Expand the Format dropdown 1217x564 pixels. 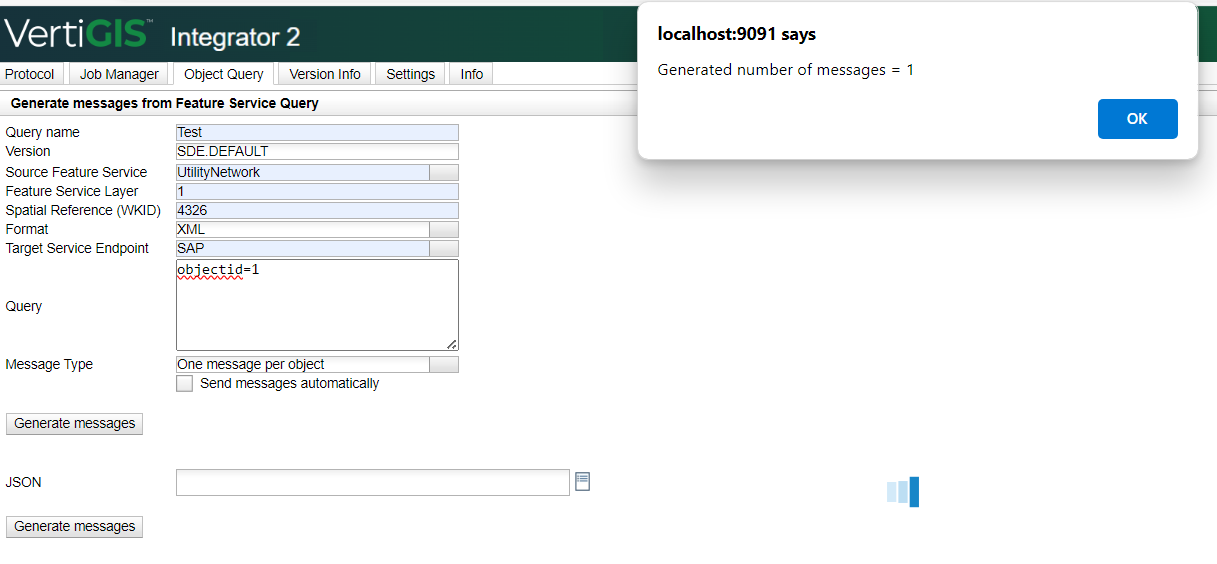(x=444, y=229)
